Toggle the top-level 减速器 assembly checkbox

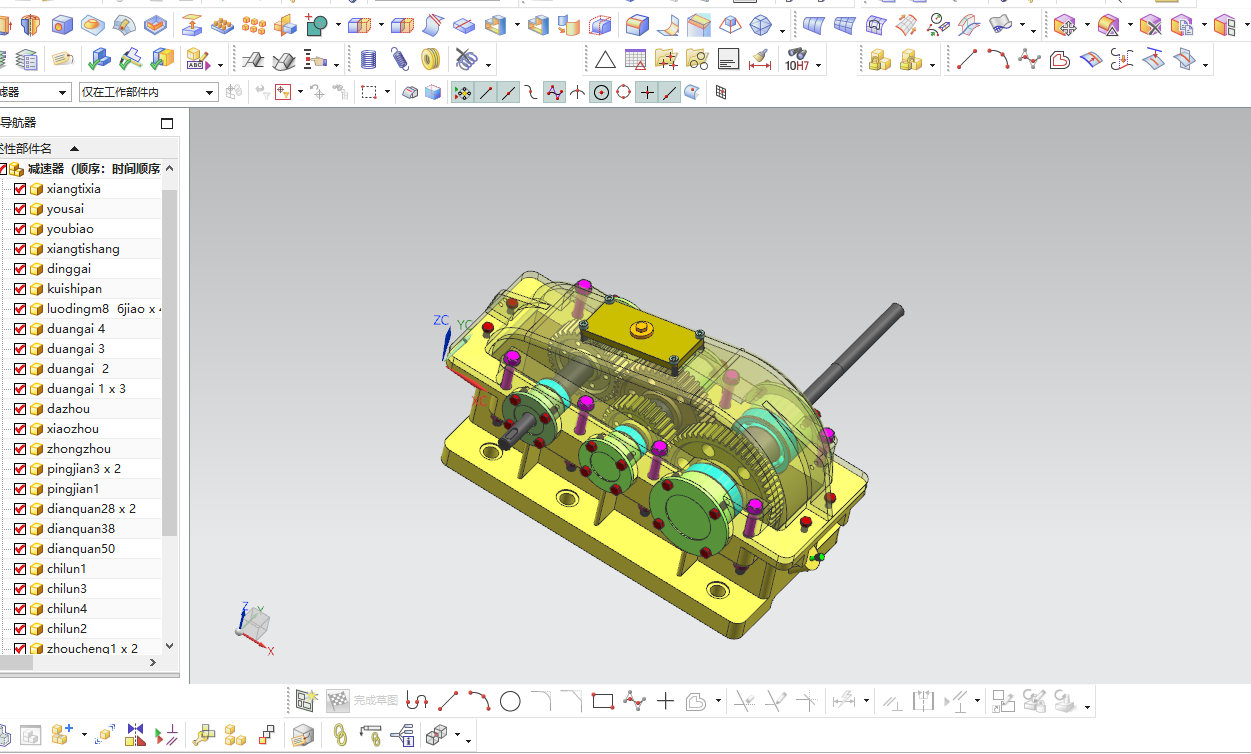coord(3,169)
